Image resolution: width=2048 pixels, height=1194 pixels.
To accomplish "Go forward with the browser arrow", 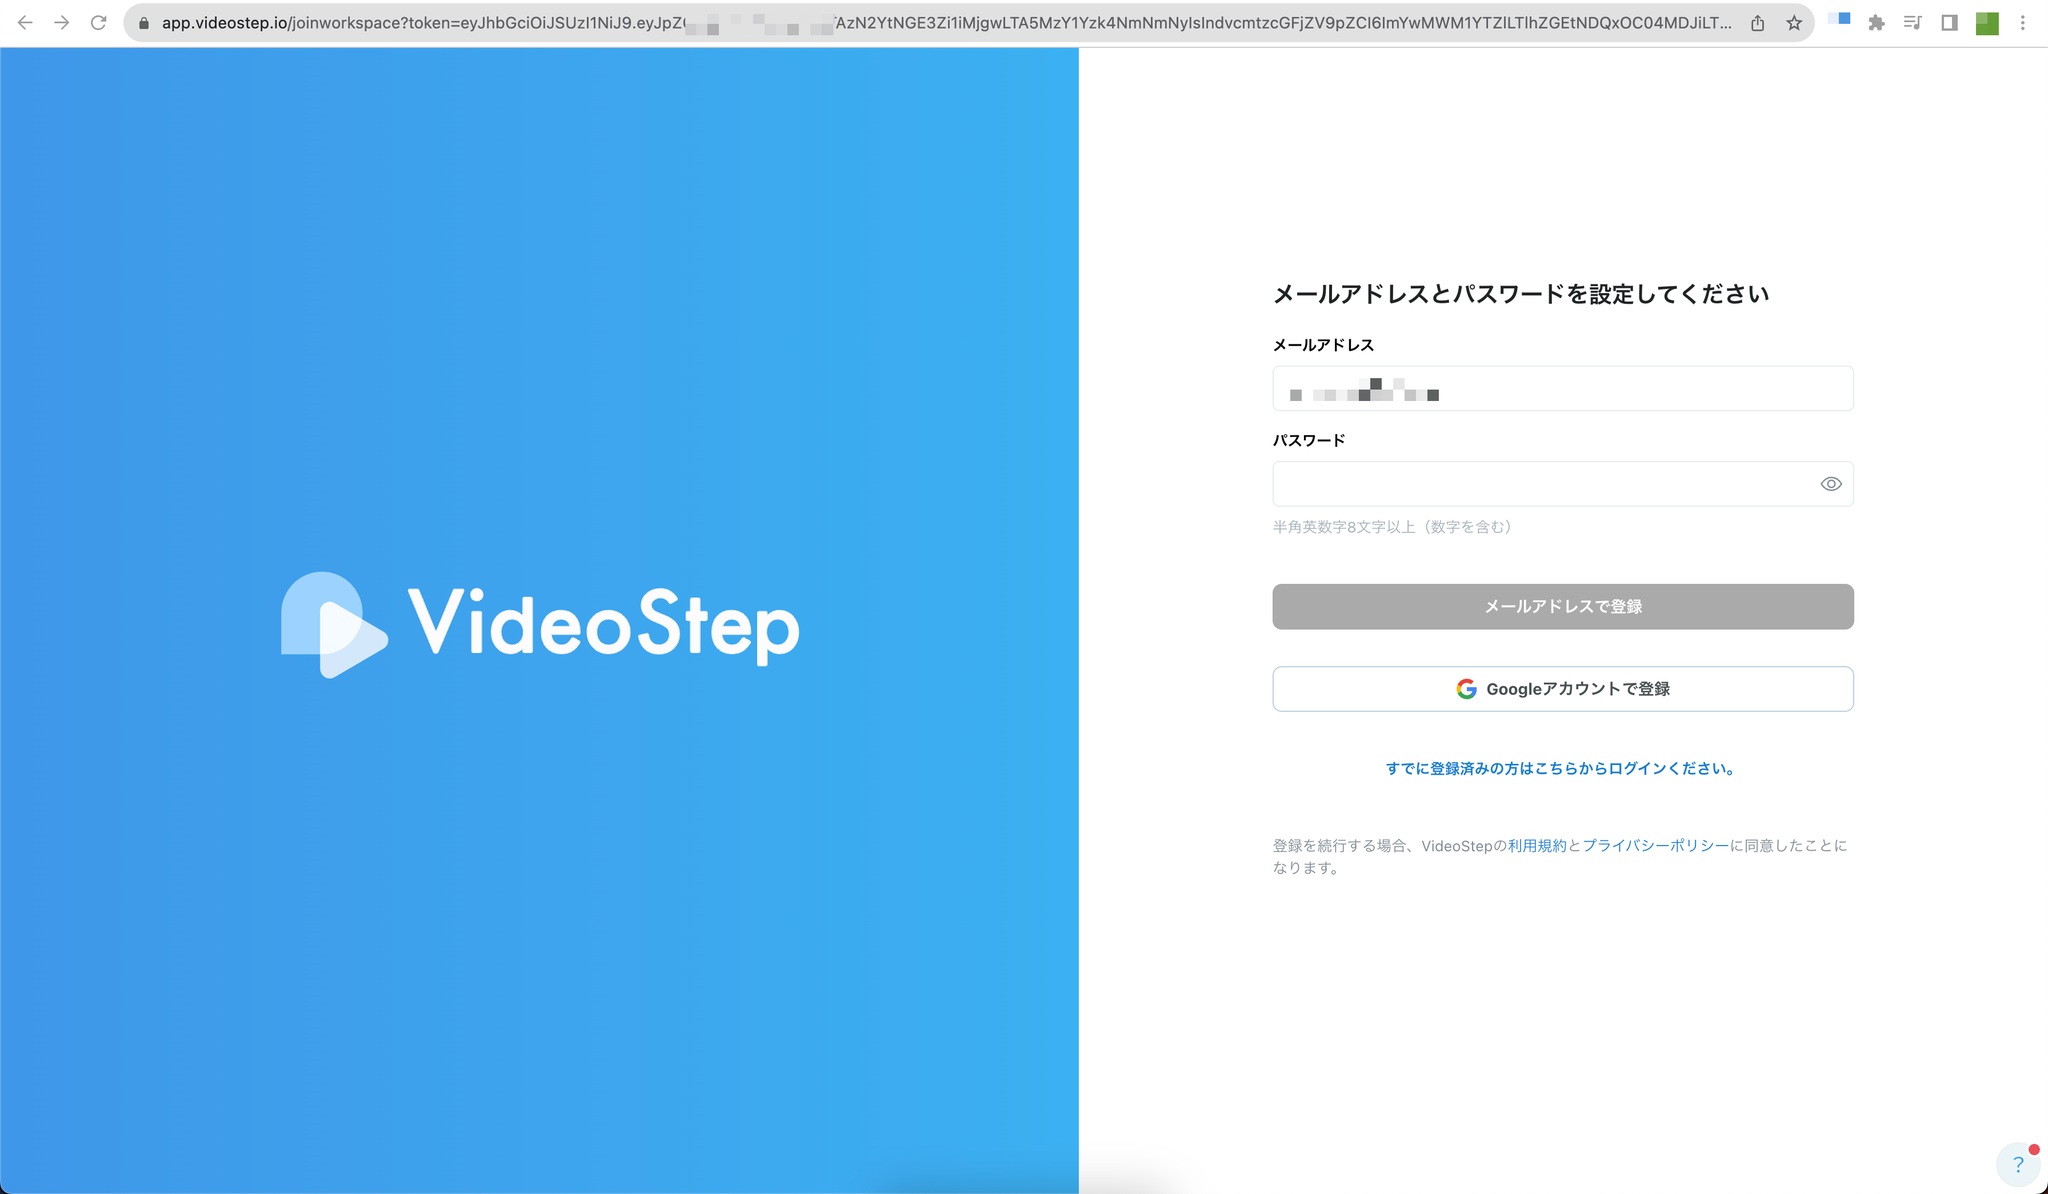I will (62, 23).
